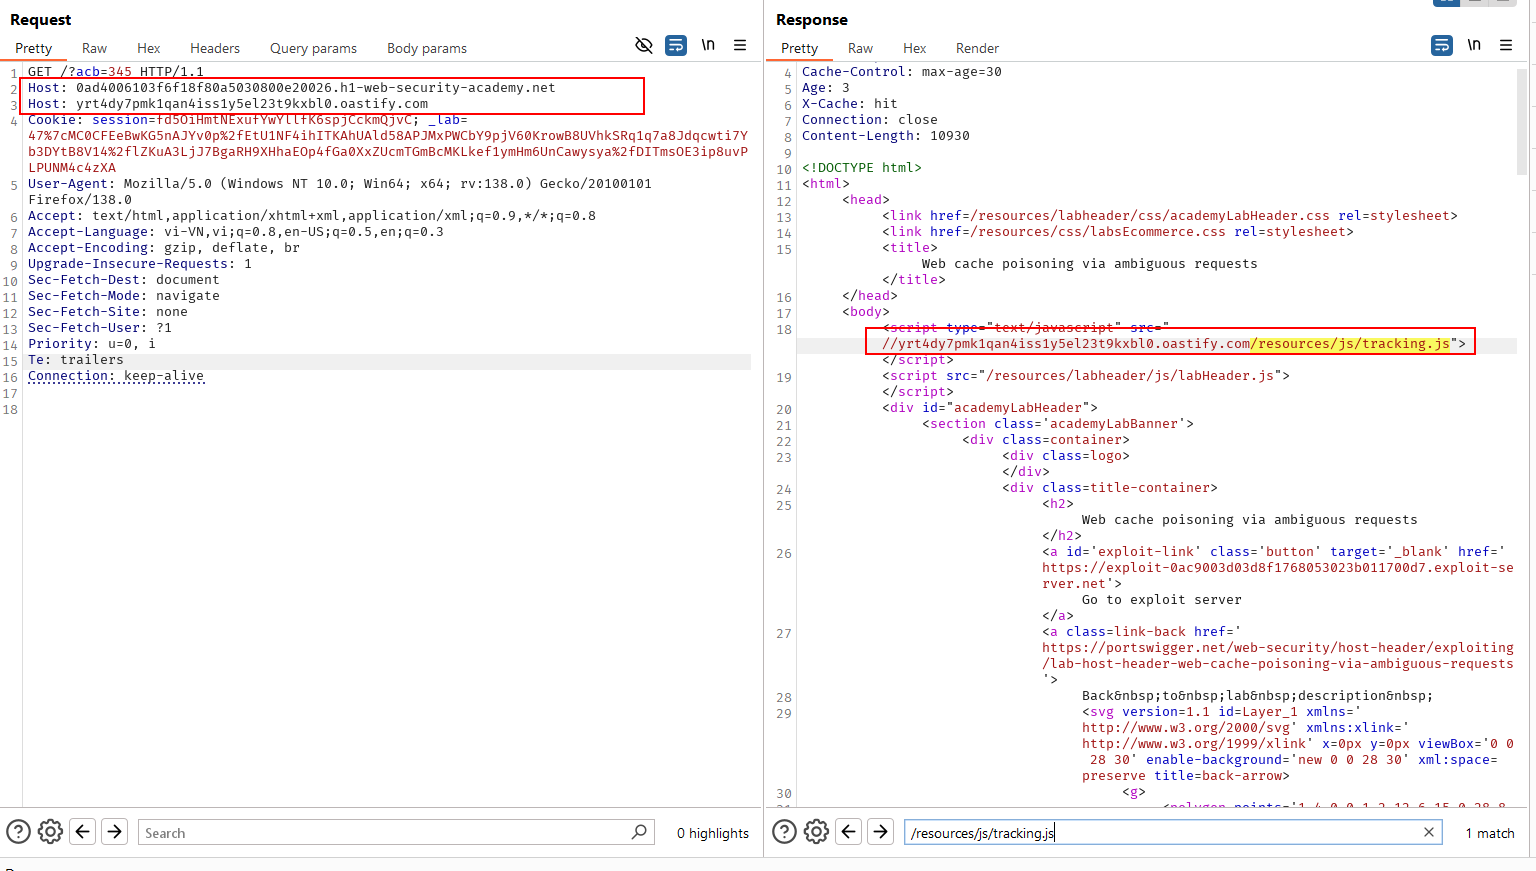Click the 'Te: trailers' header line
This screenshot has height=871, width=1536.
pos(76,360)
